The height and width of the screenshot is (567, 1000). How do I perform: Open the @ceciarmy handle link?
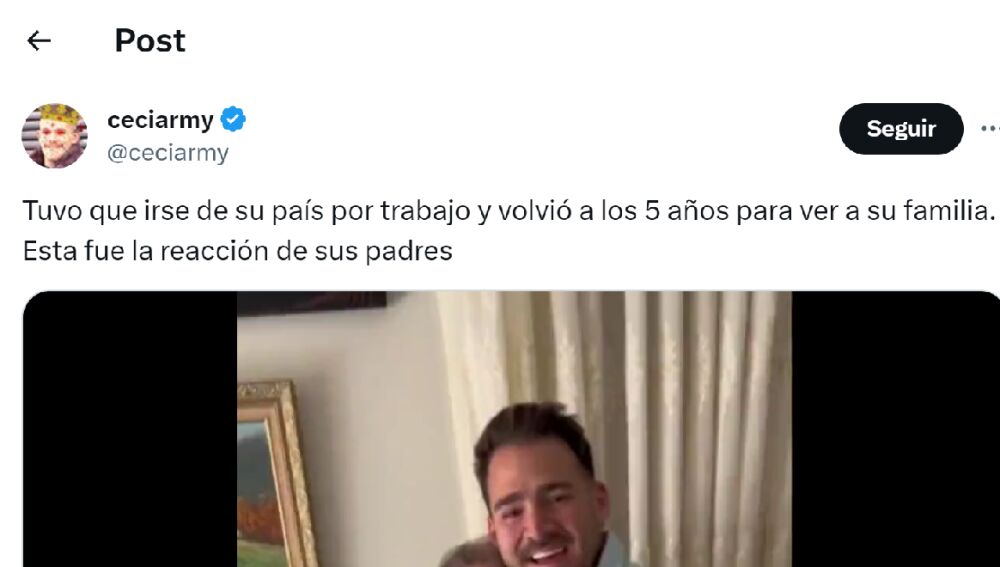coord(168,153)
